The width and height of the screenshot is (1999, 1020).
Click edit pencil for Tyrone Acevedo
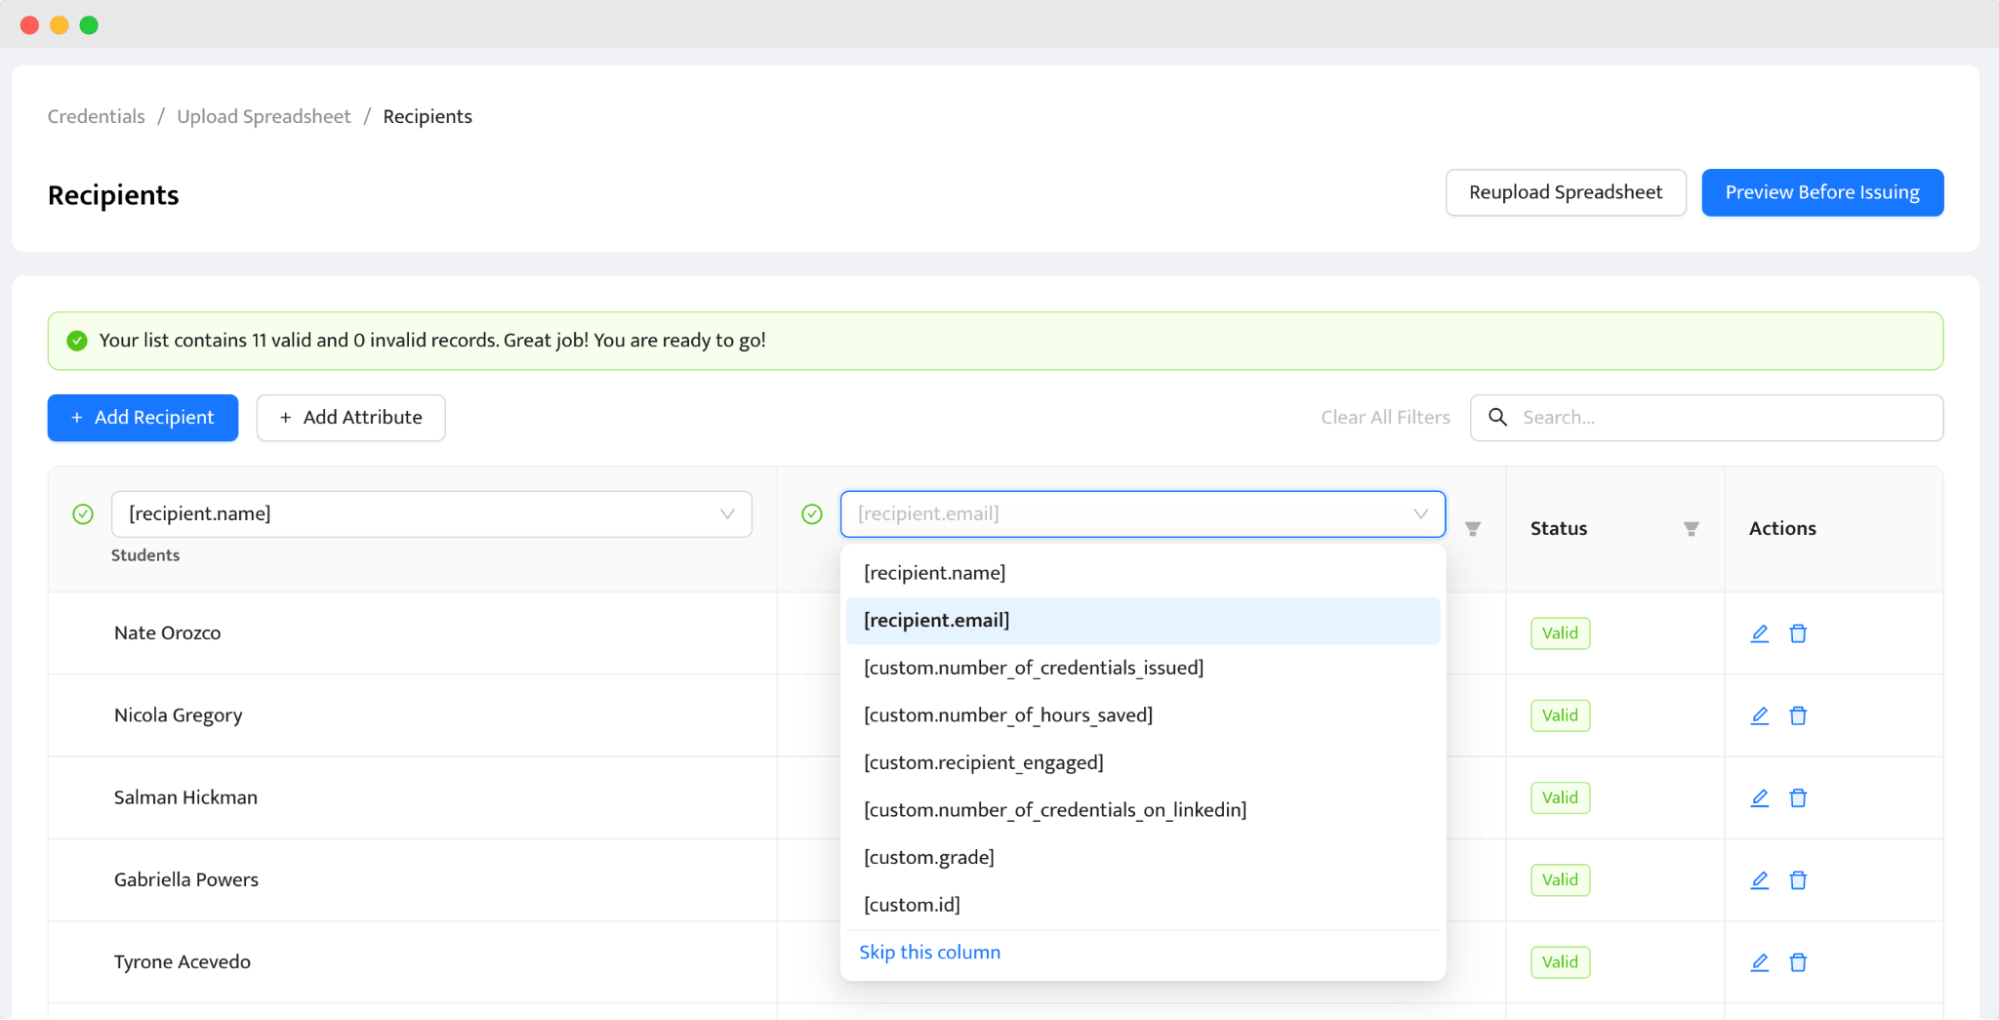coord(1759,962)
